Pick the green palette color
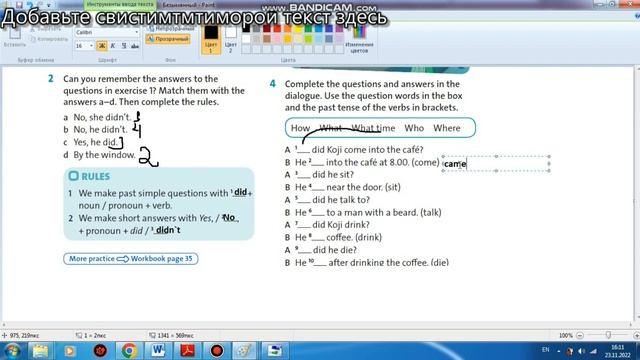 (309, 29)
